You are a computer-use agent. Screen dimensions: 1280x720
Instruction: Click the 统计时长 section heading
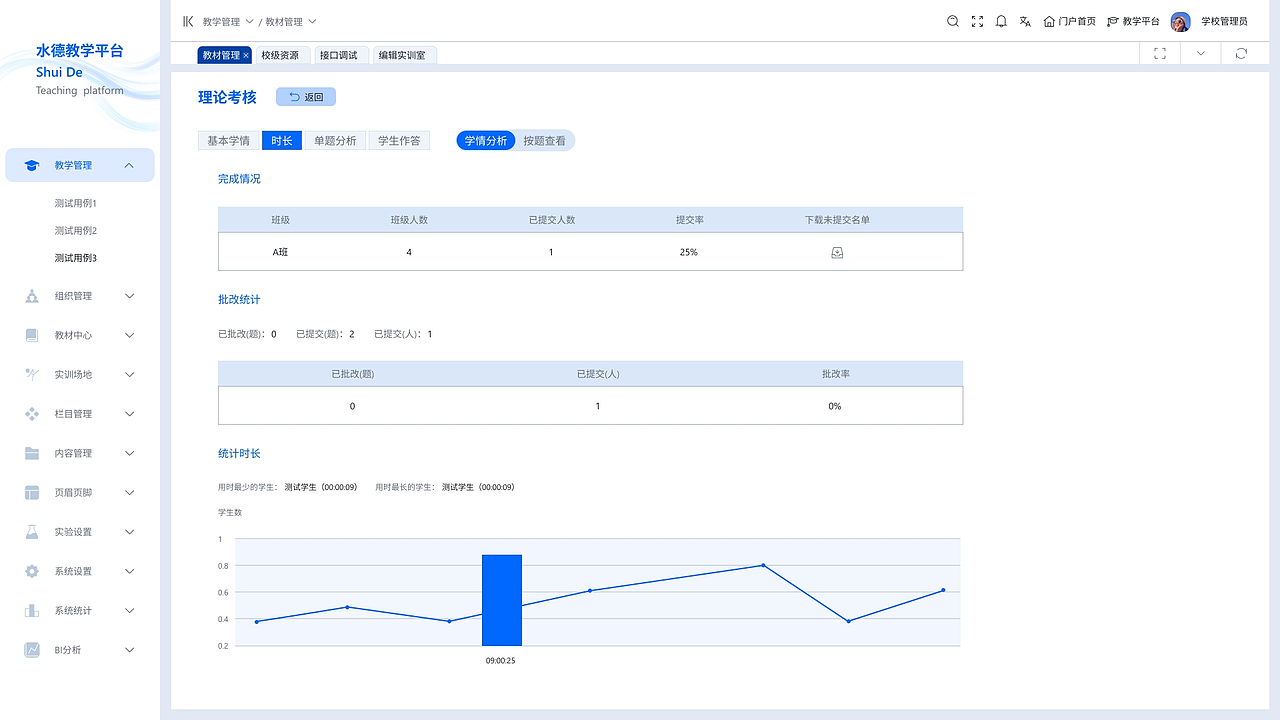click(239, 454)
